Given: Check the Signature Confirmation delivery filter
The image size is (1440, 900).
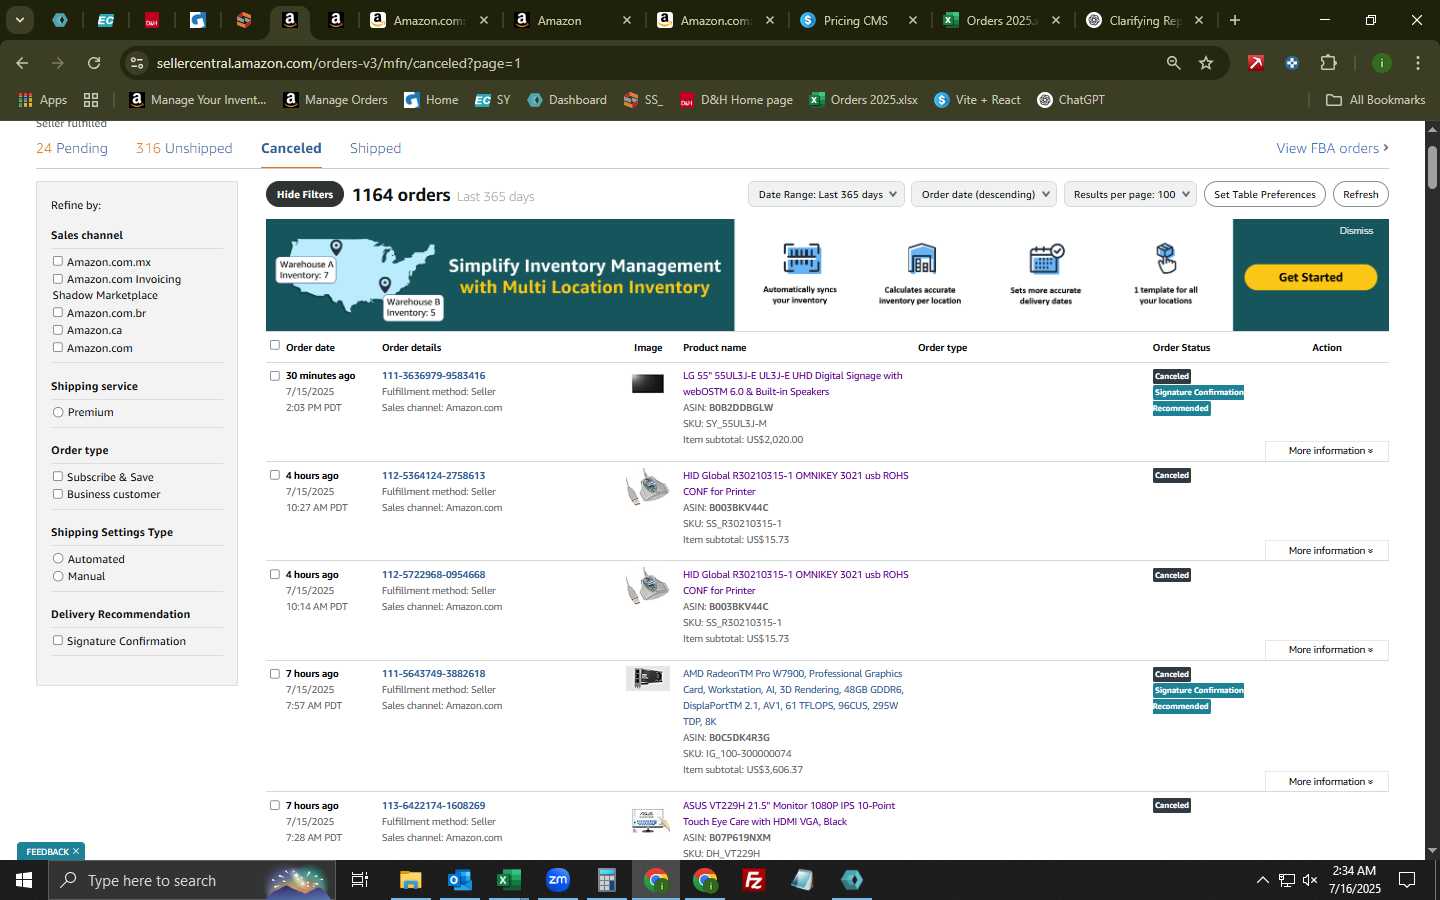Looking at the screenshot, I should (58, 640).
